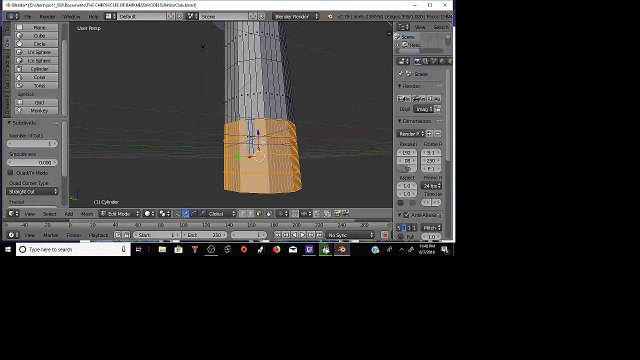The height and width of the screenshot is (360, 640).
Task: Jump to the last frame
Action: 319,235
